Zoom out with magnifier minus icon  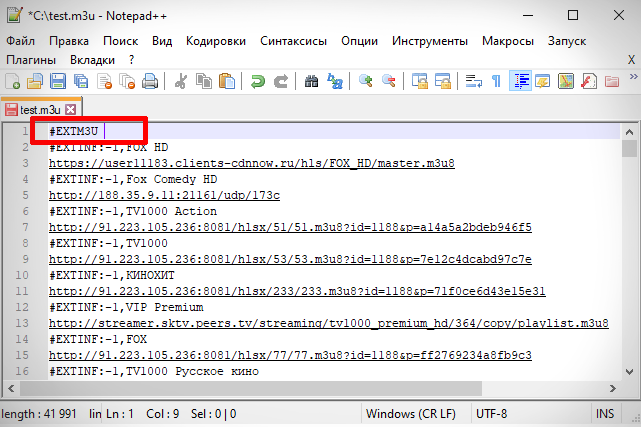(388, 81)
